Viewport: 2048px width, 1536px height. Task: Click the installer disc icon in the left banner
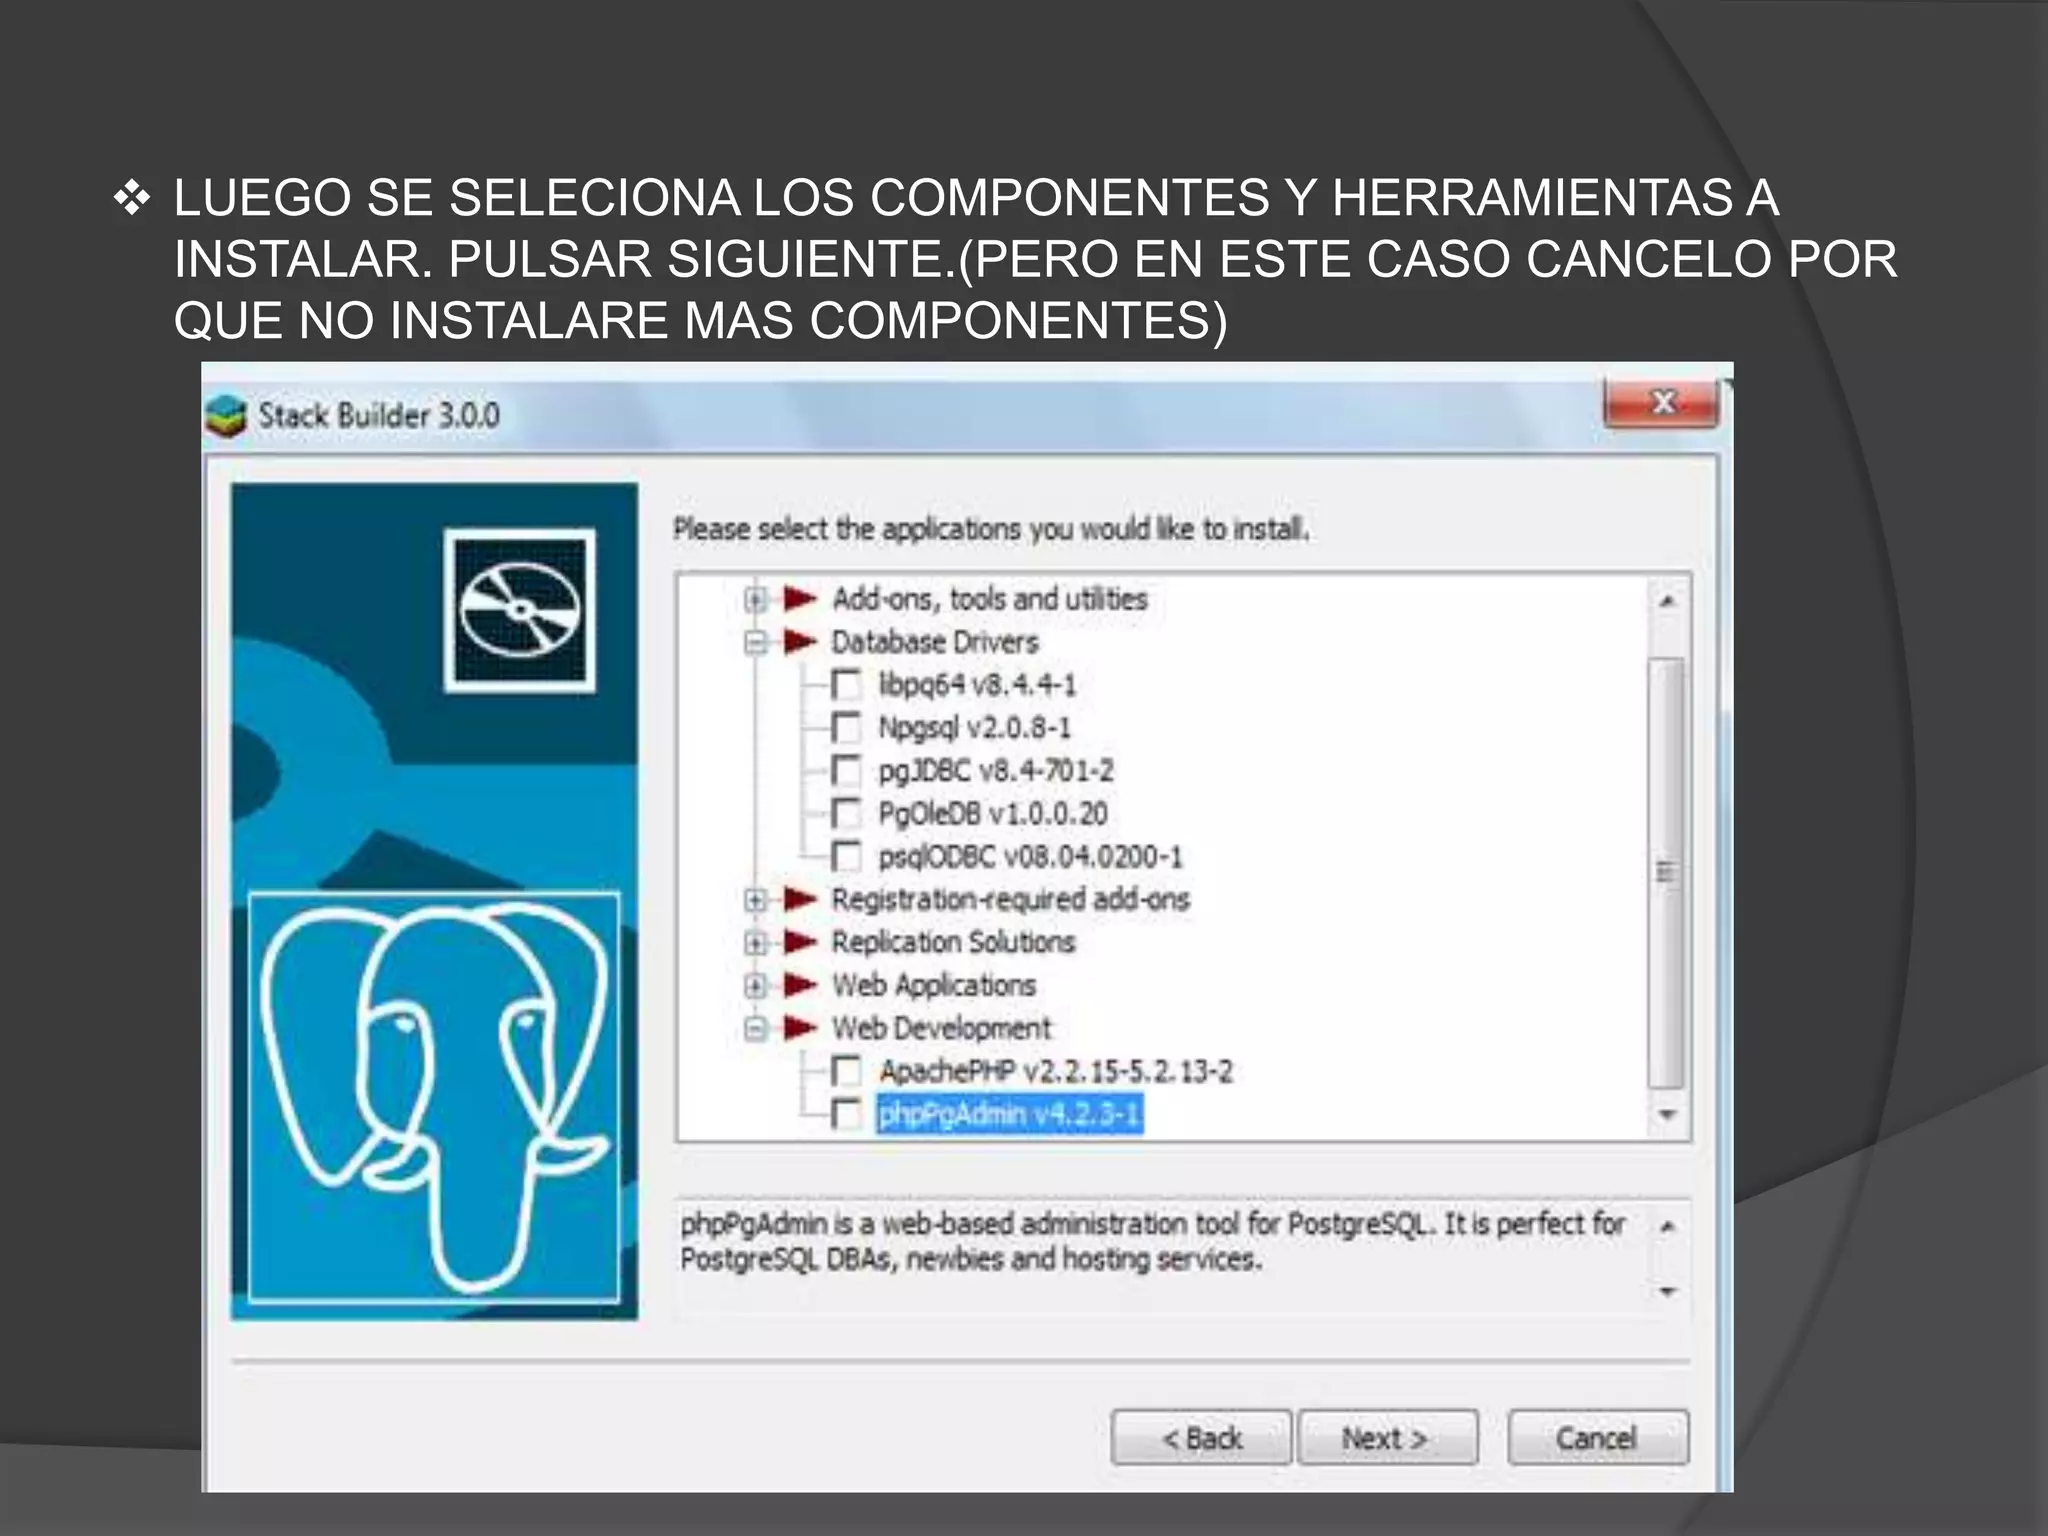pyautogui.click(x=520, y=610)
